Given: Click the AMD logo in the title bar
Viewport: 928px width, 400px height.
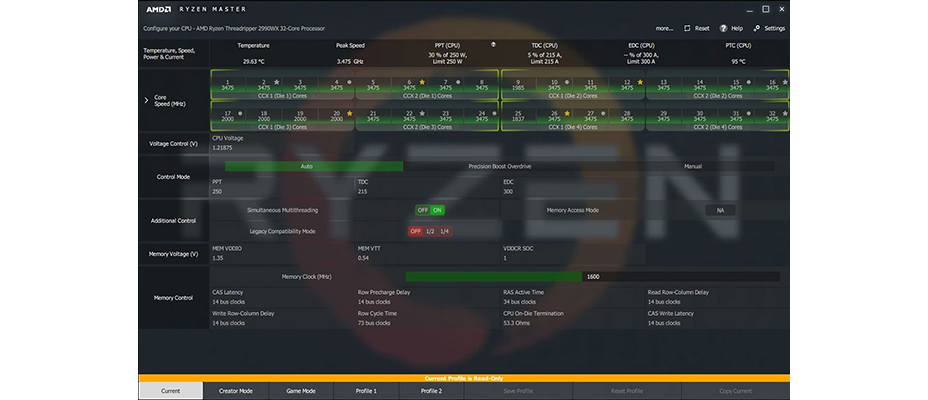Looking at the screenshot, I should point(159,9).
